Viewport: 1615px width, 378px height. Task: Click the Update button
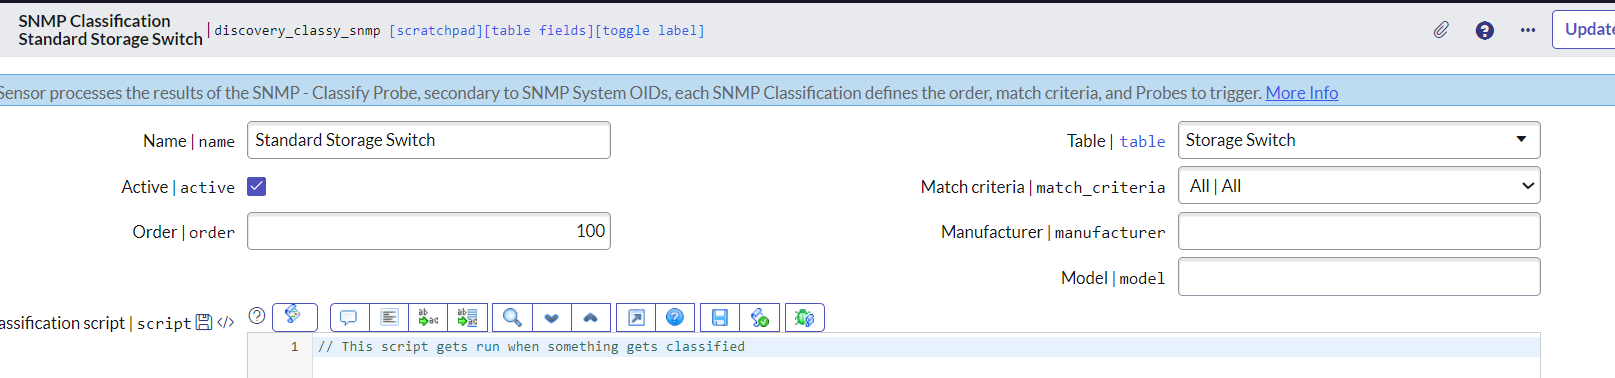click(x=1584, y=29)
